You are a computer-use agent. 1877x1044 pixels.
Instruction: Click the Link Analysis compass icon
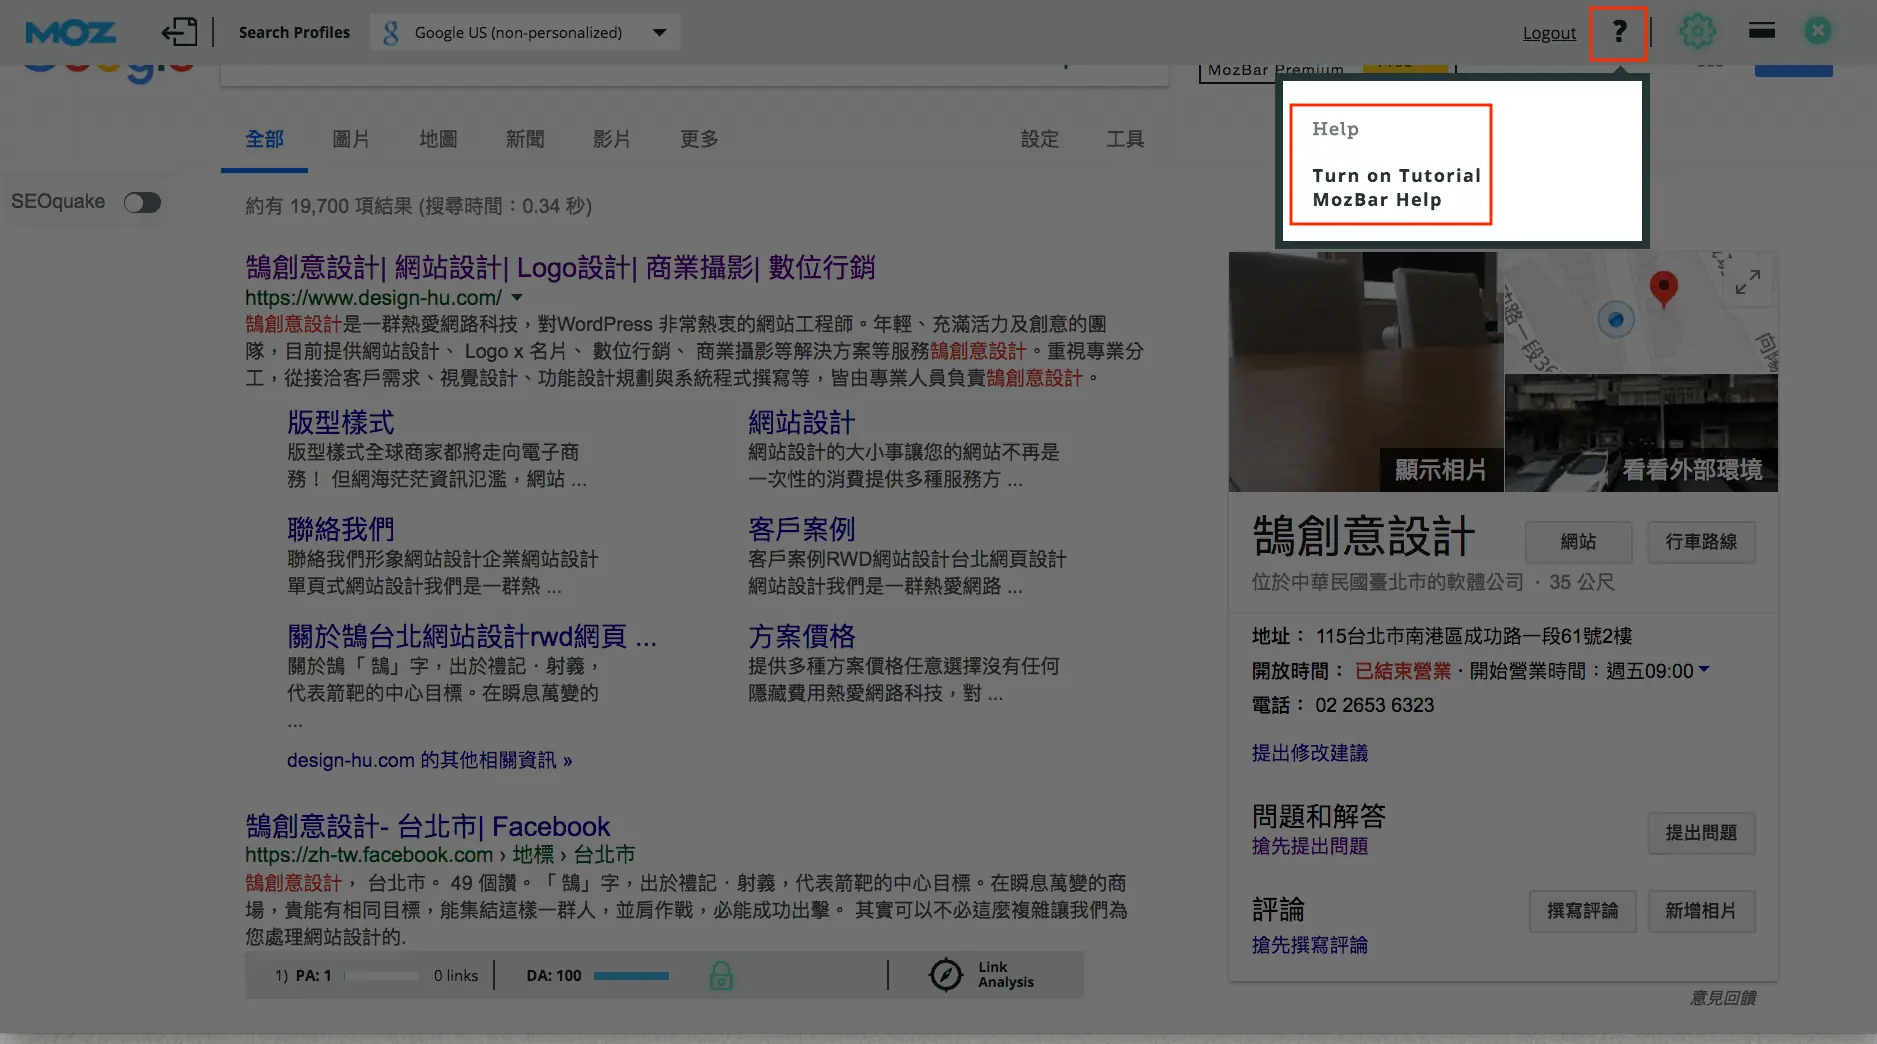click(x=945, y=974)
